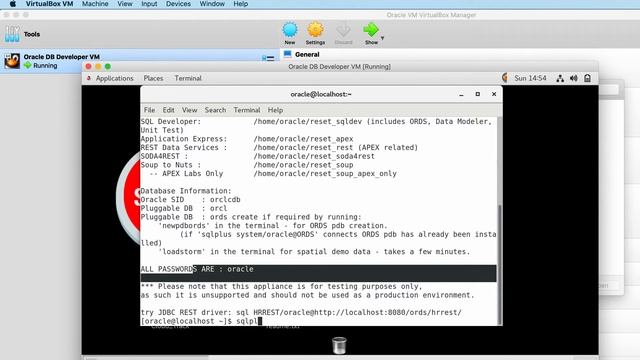Open the macOS Help menu
This screenshot has width=640, height=360.
[240, 4]
